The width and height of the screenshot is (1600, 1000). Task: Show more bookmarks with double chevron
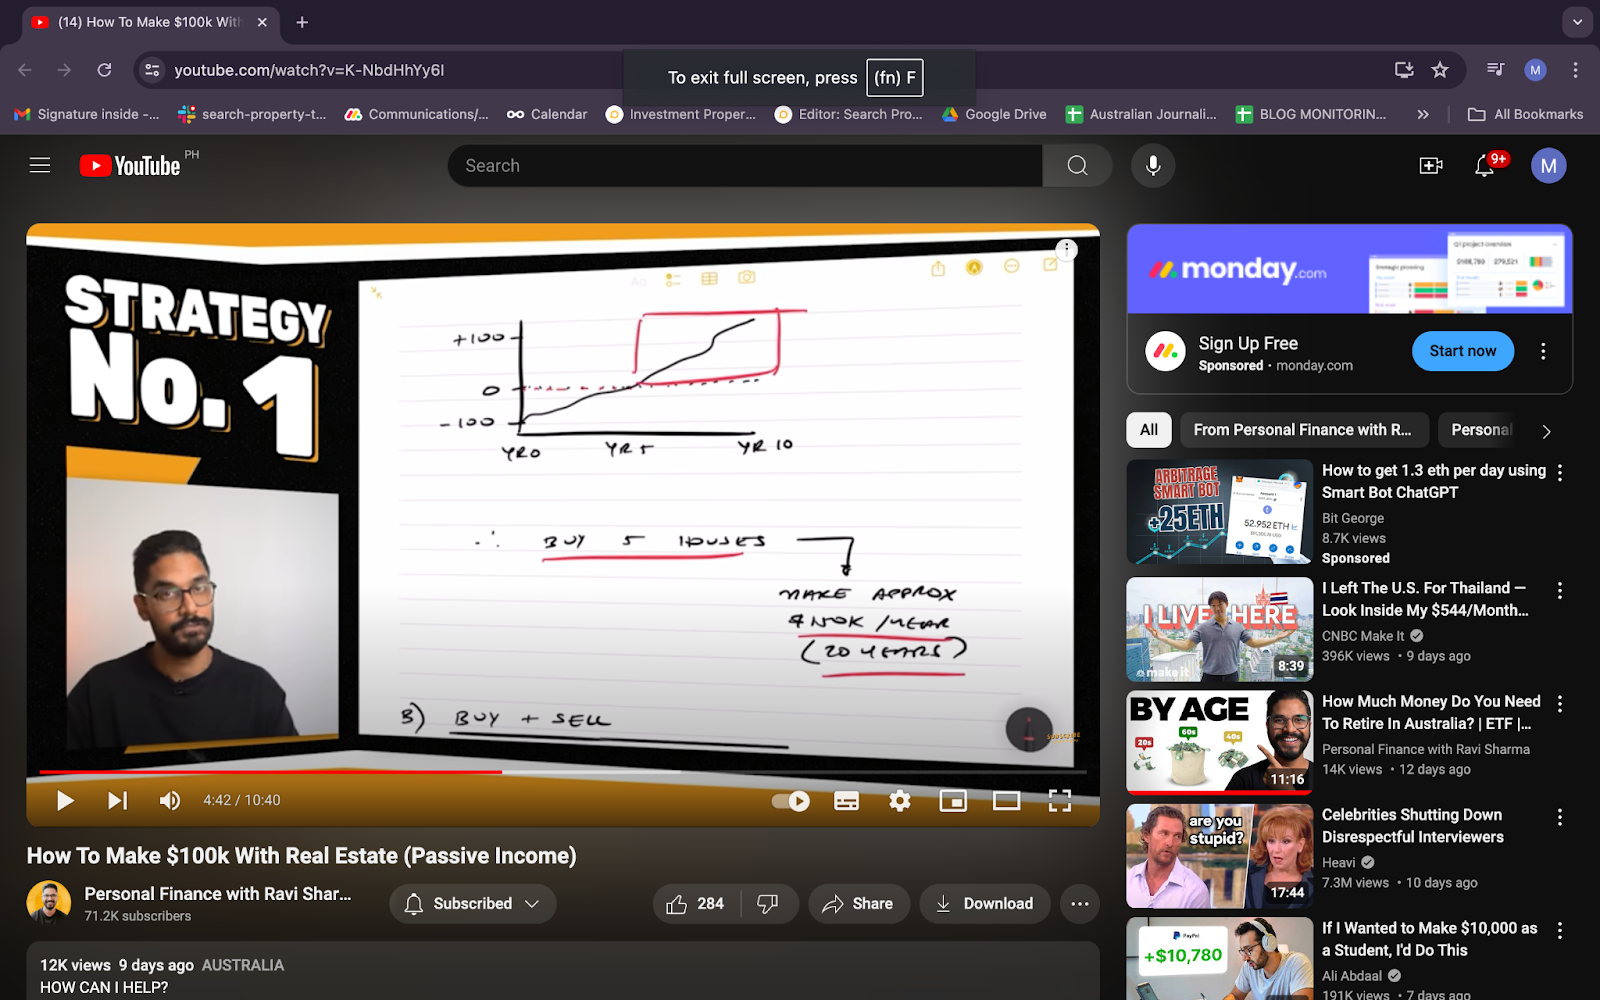1423,114
